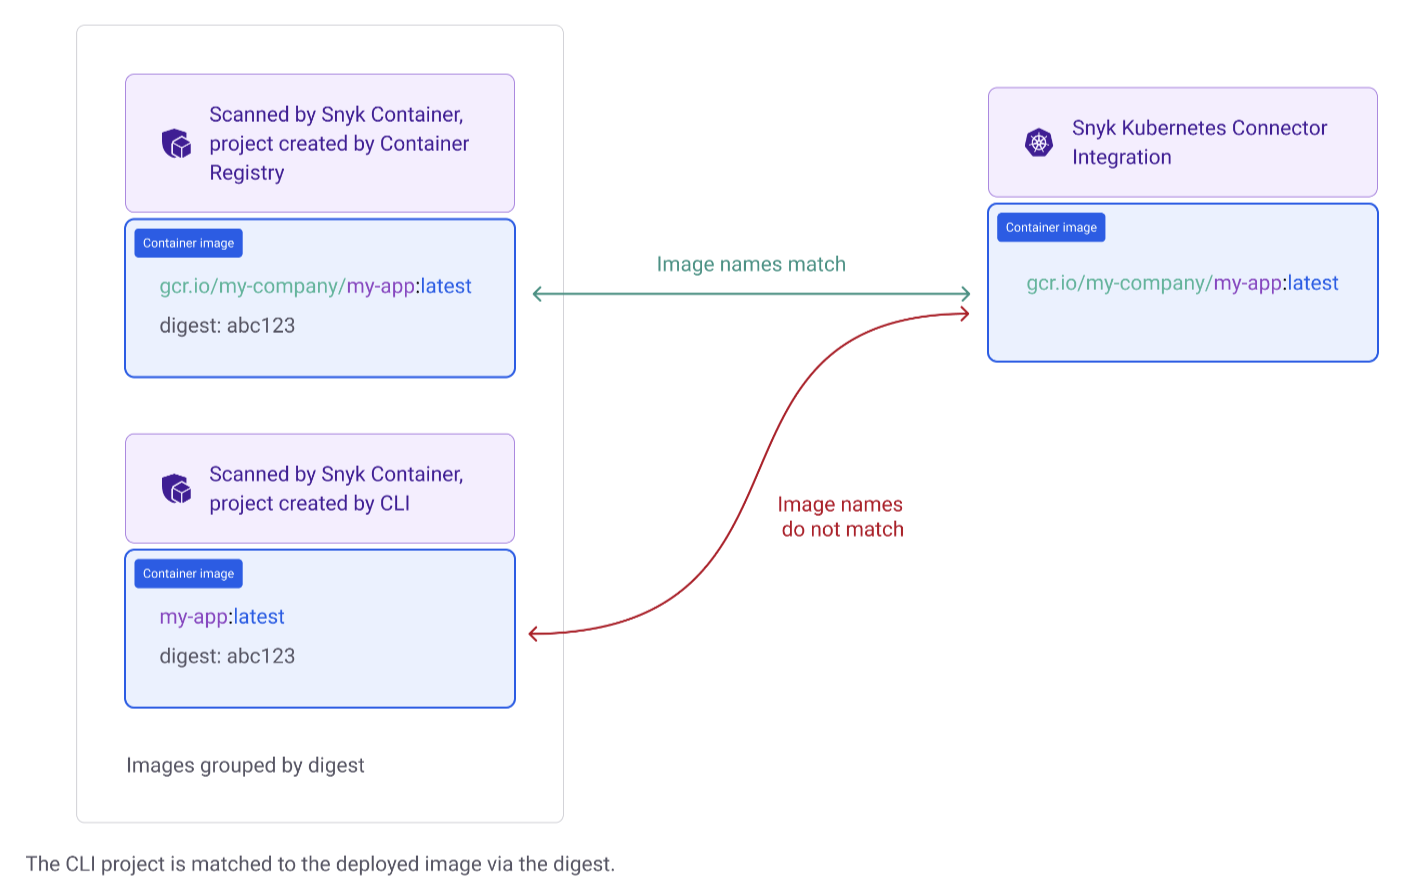The width and height of the screenshot is (1410, 888).
Task: Click the 'Snyk Kubernetes Connector Integration' heading
Action: [1199, 142]
